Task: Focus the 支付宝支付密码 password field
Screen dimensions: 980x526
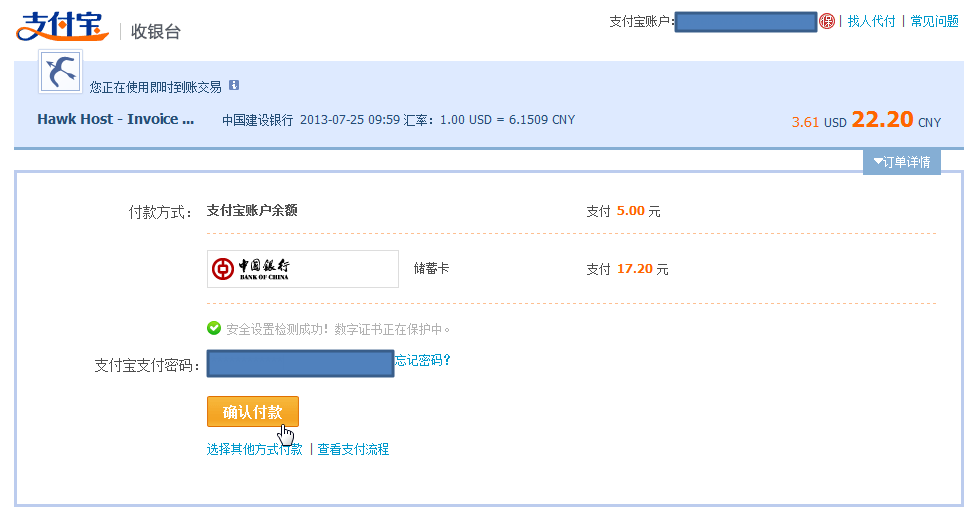Action: tap(300, 364)
